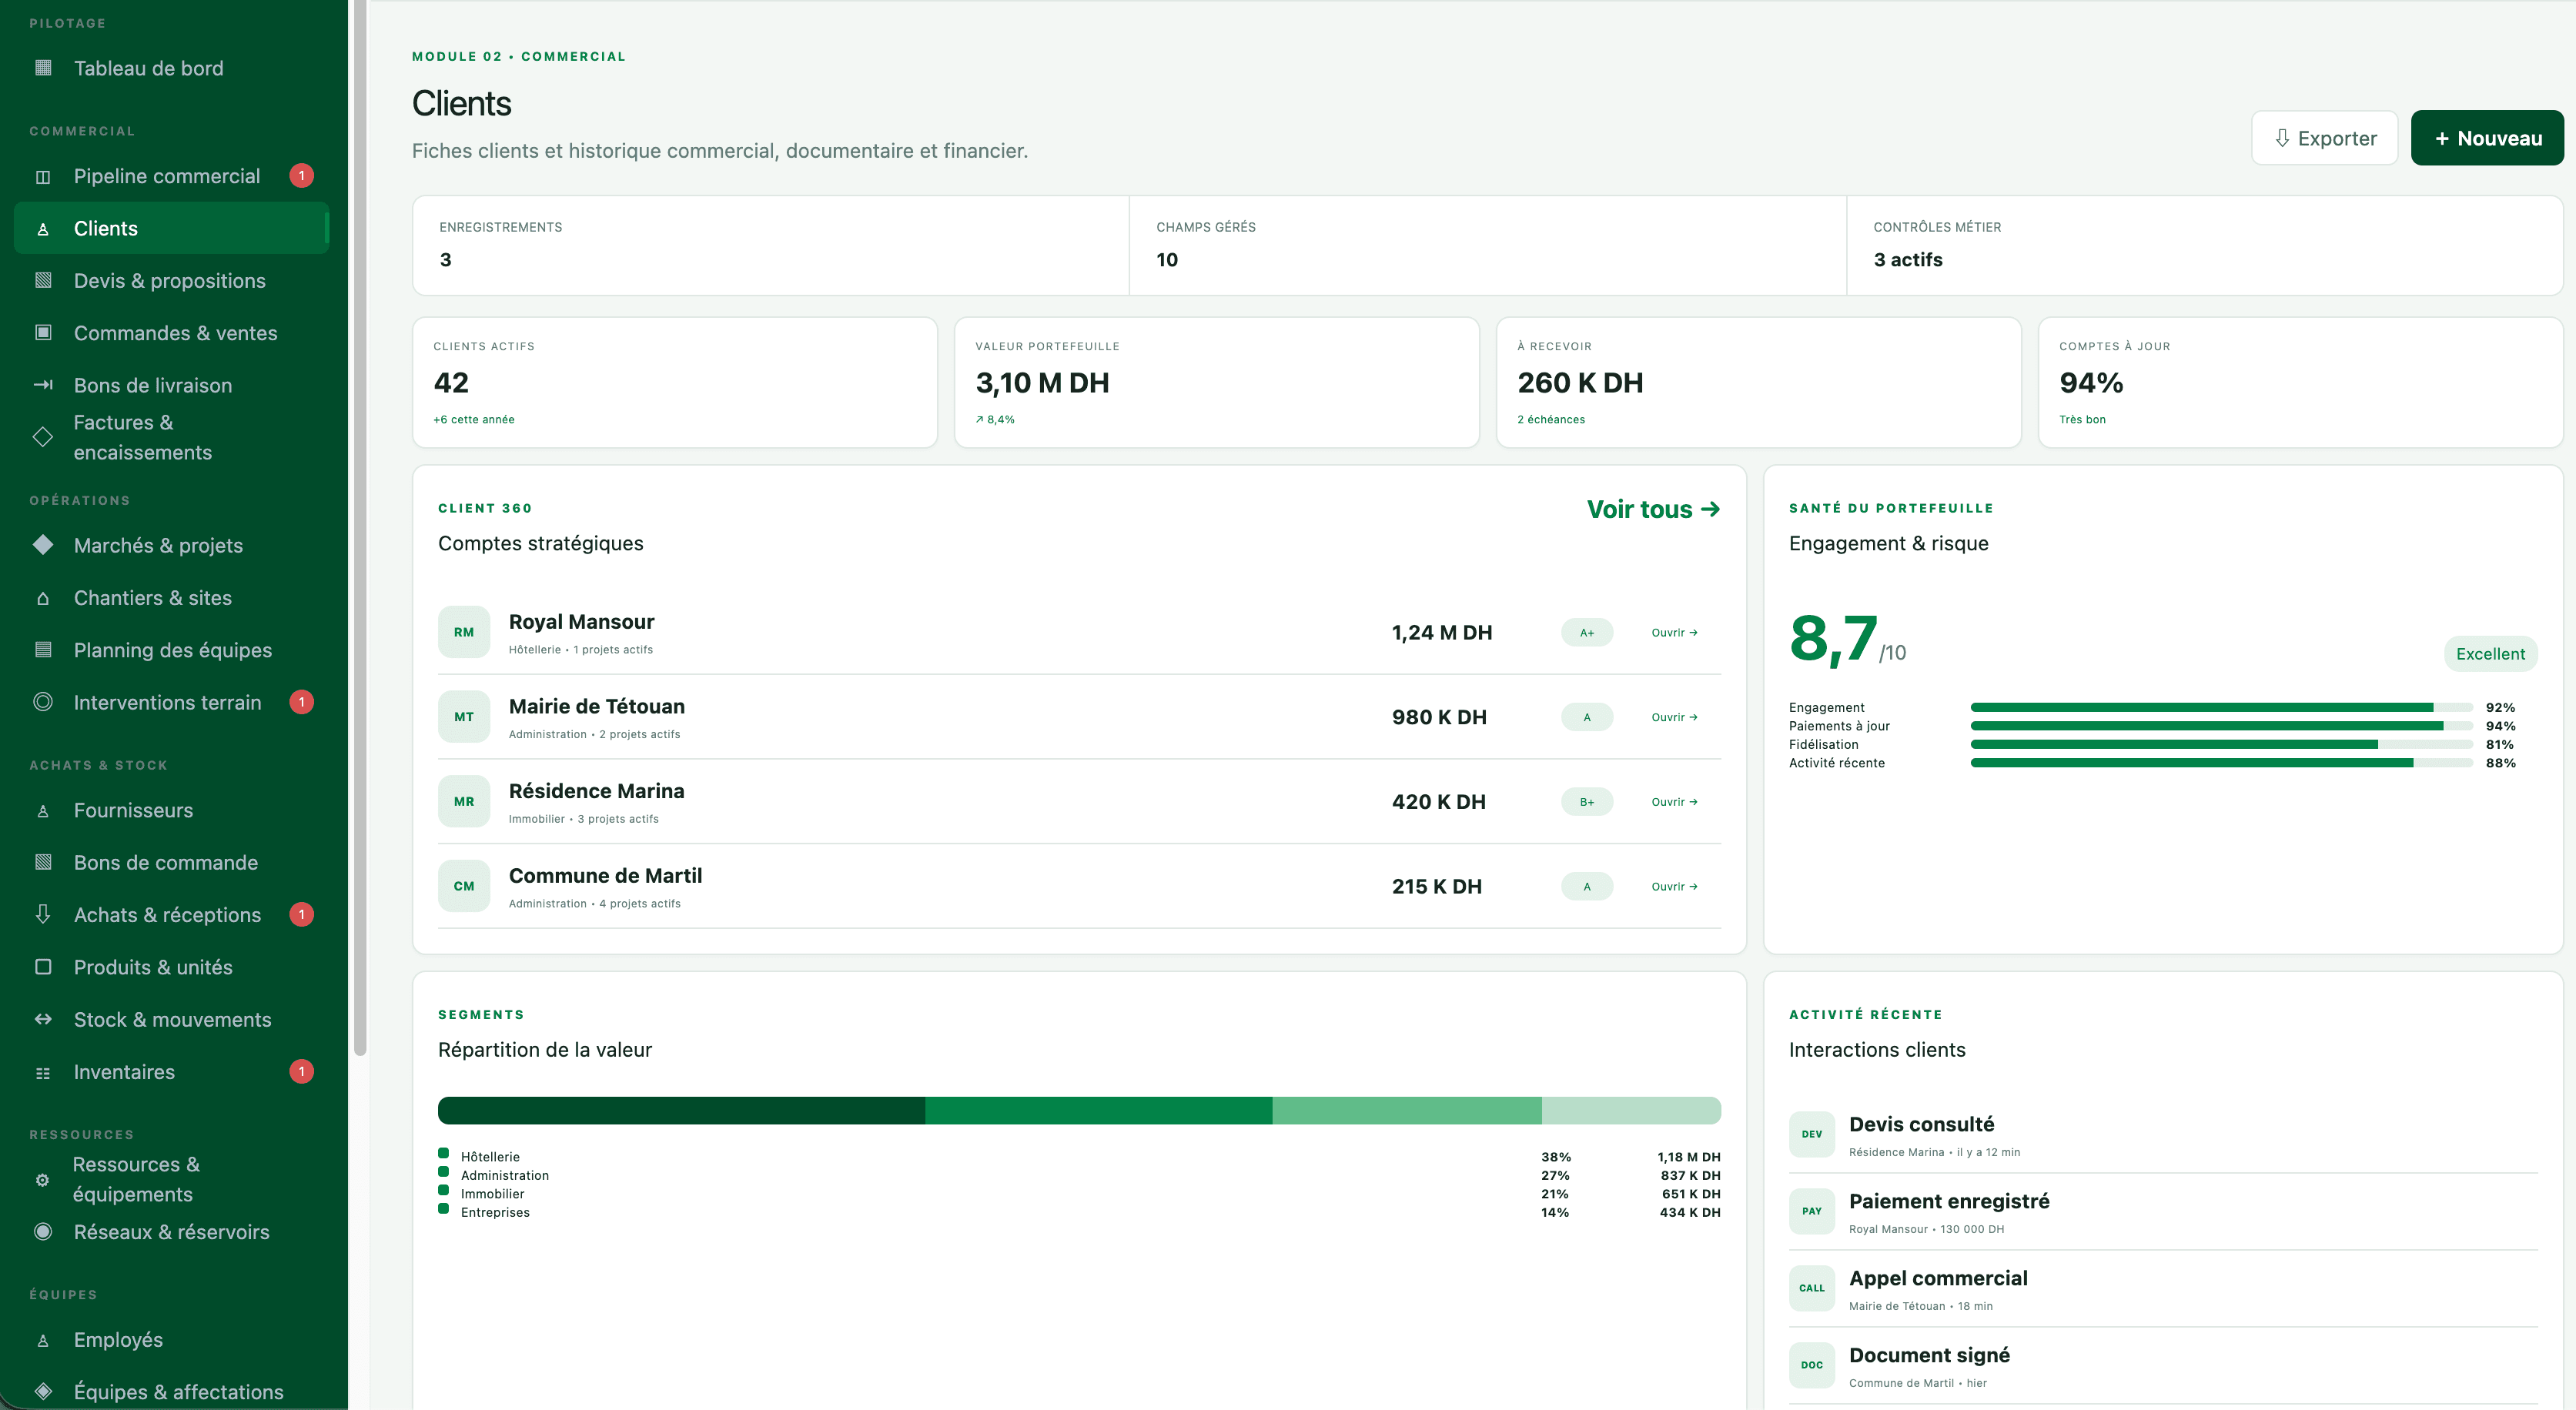Click the dark green Hôtellerie segment bar
The image size is (2576, 1410).
(x=681, y=1110)
